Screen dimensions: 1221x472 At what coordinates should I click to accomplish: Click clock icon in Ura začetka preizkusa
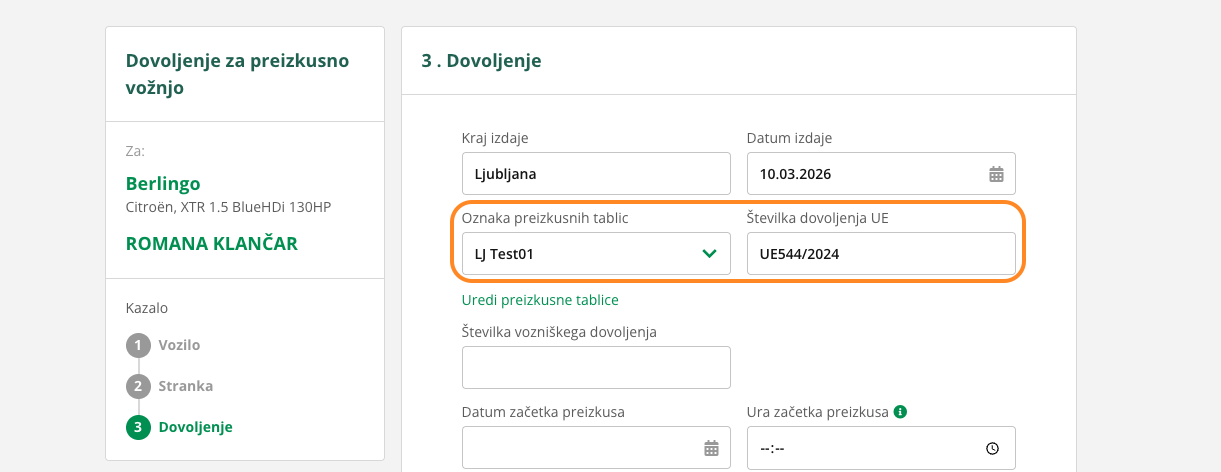tap(992, 448)
